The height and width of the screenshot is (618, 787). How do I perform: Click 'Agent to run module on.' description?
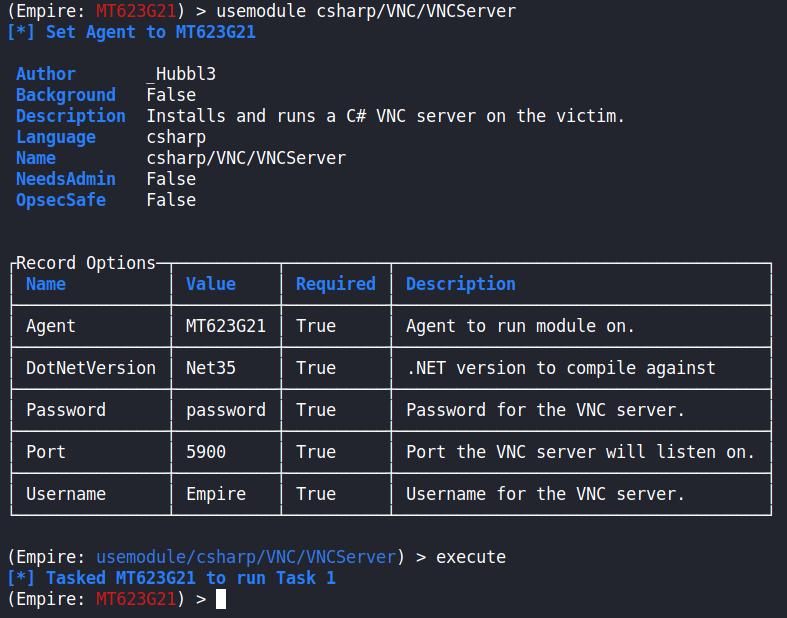[x=520, y=326]
